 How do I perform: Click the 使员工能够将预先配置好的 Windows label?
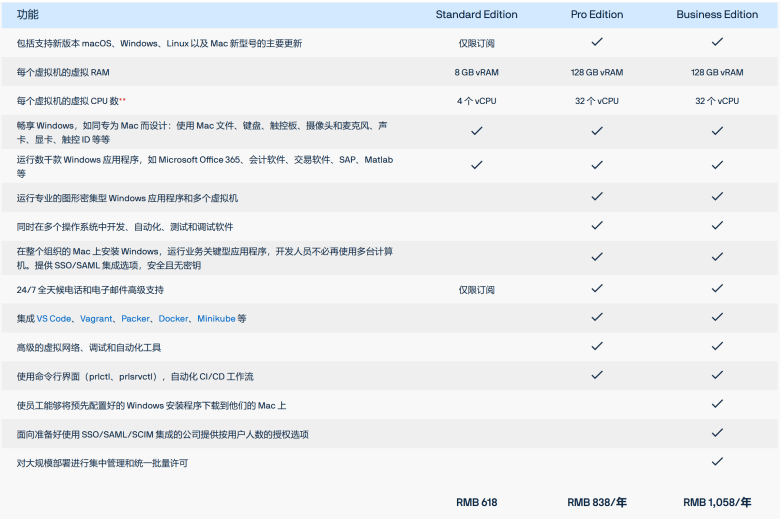click(151, 406)
